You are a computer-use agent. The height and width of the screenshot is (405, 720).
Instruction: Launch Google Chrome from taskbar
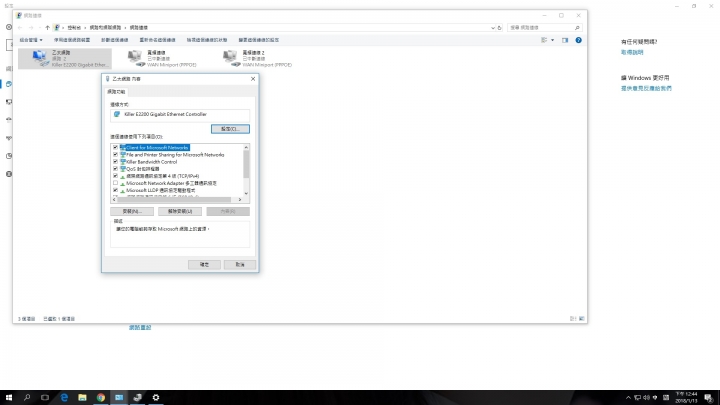click(101, 397)
